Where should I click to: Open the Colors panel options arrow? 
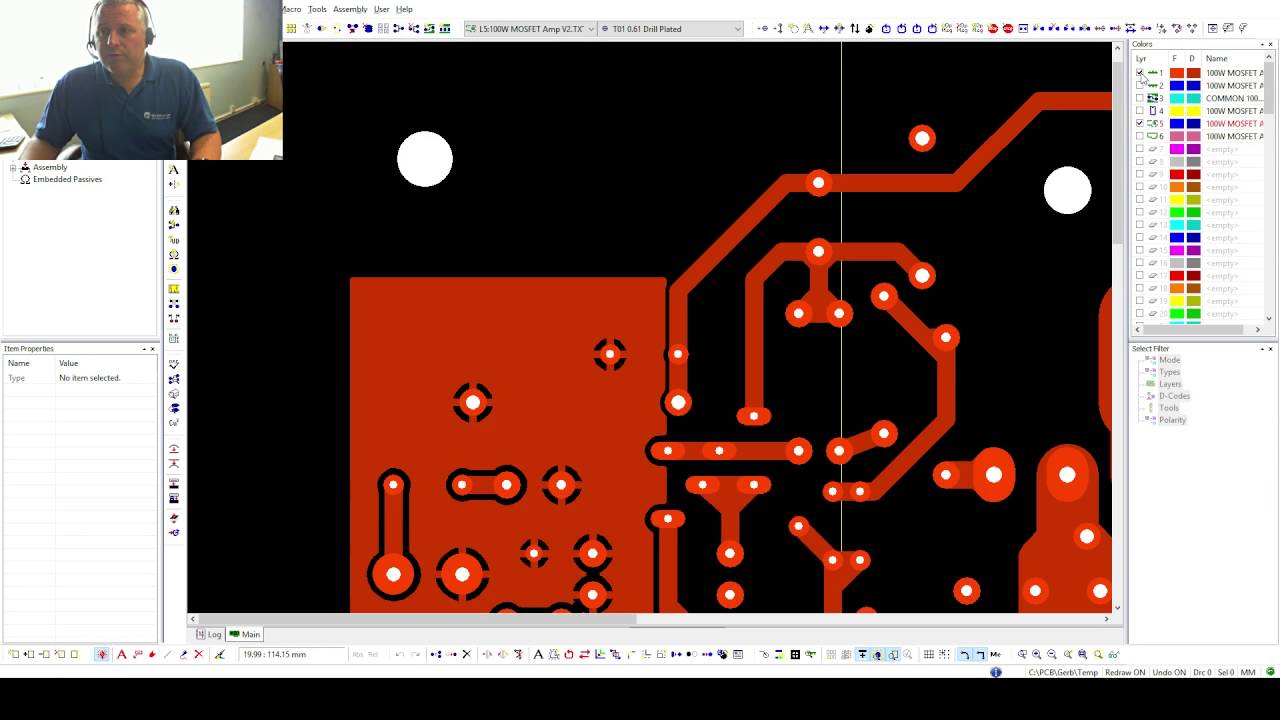click(x=1260, y=44)
